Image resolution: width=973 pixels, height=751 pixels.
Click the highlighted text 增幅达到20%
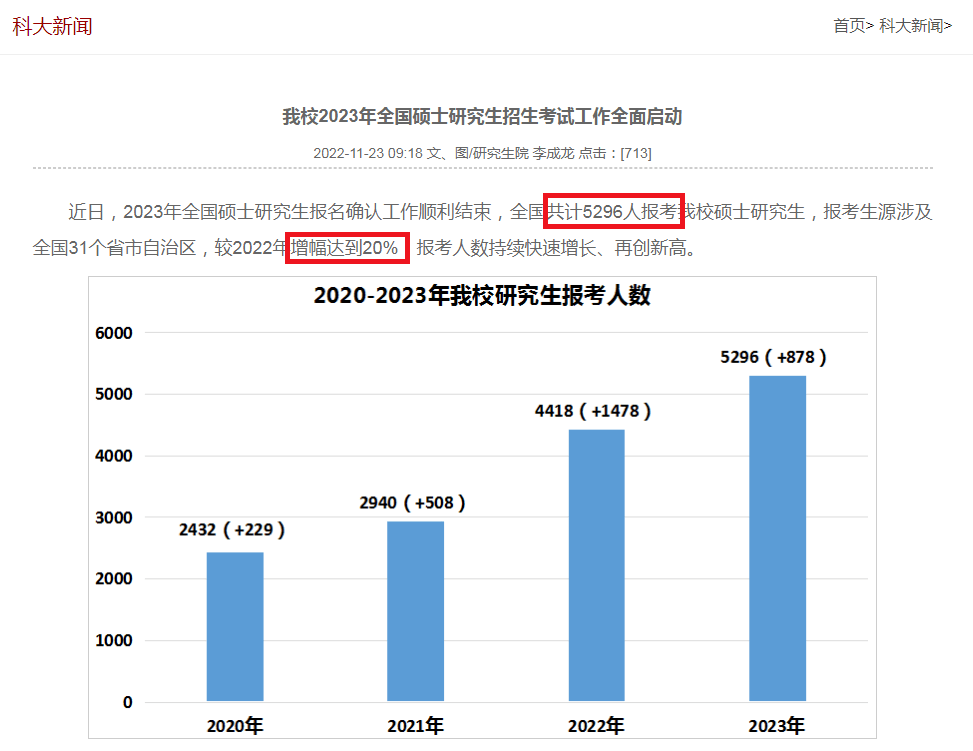tap(346, 248)
